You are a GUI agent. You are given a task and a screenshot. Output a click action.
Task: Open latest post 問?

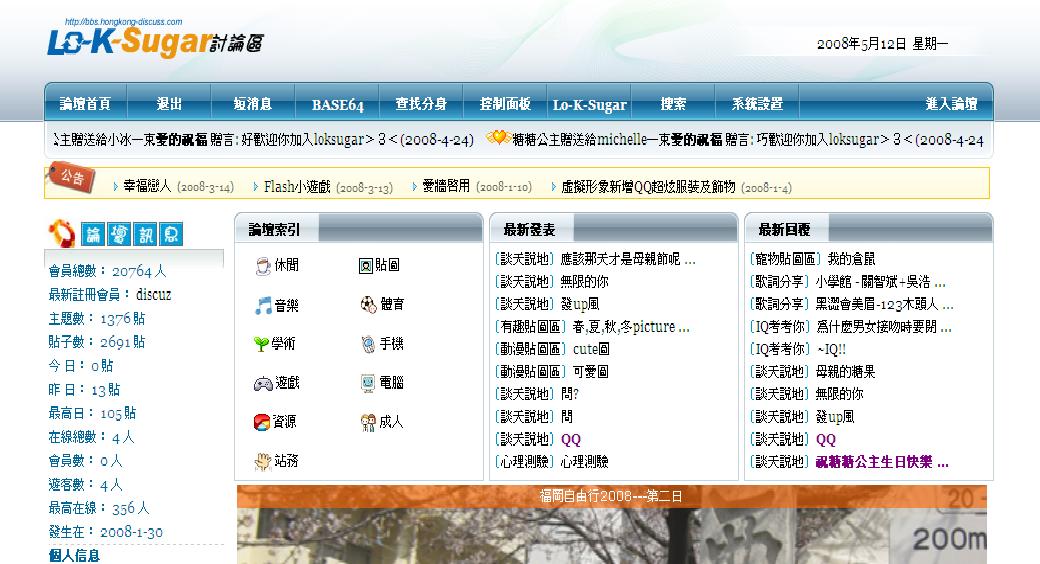click(x=570, y=394)
